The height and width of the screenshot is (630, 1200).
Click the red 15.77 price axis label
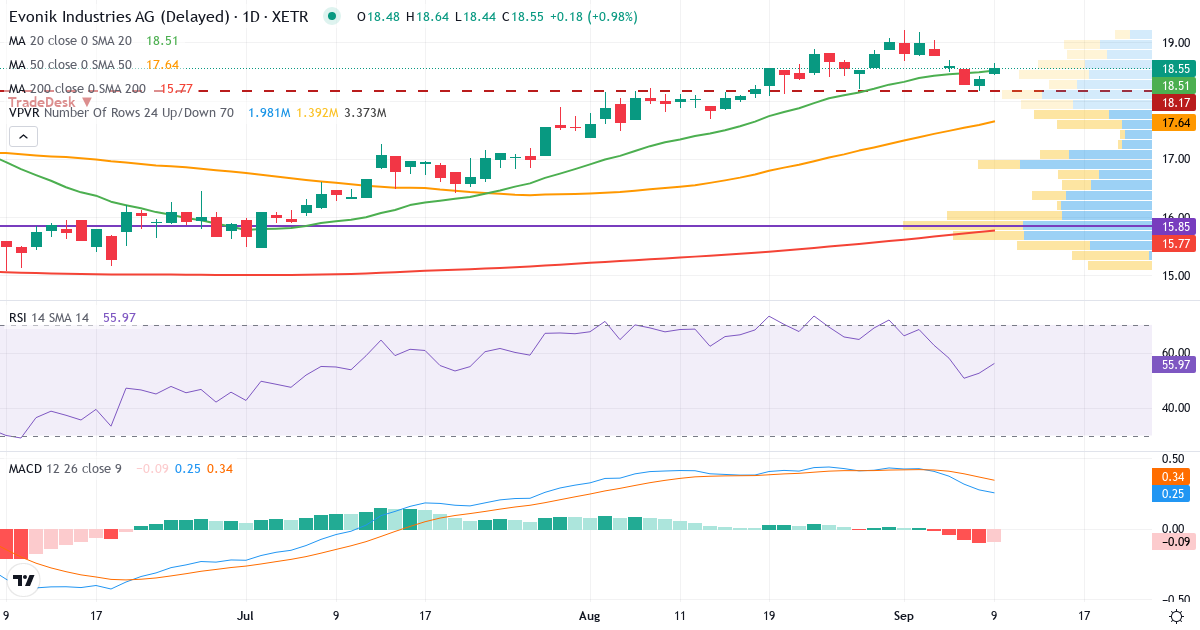(x=1175, y=244)
